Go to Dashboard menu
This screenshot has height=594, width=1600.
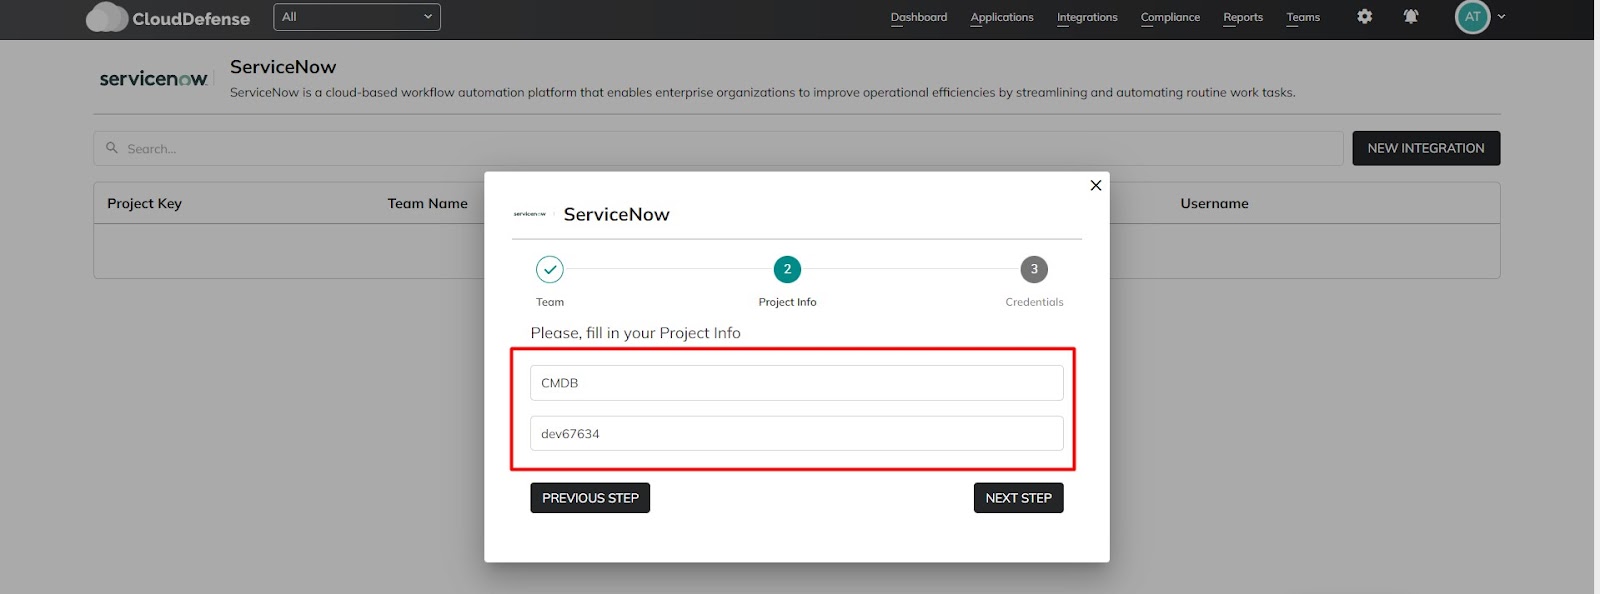[x=919, y=17]
